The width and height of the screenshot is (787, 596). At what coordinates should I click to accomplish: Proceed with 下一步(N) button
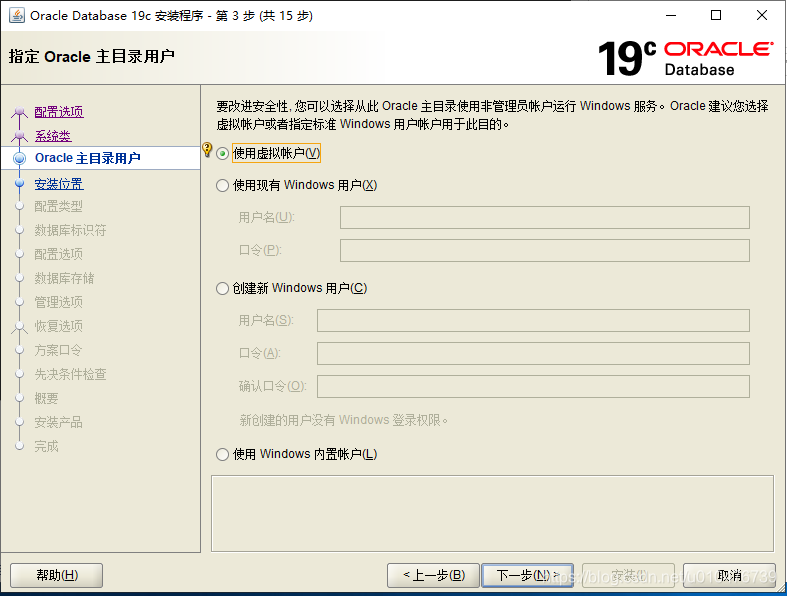pos(527,575)
